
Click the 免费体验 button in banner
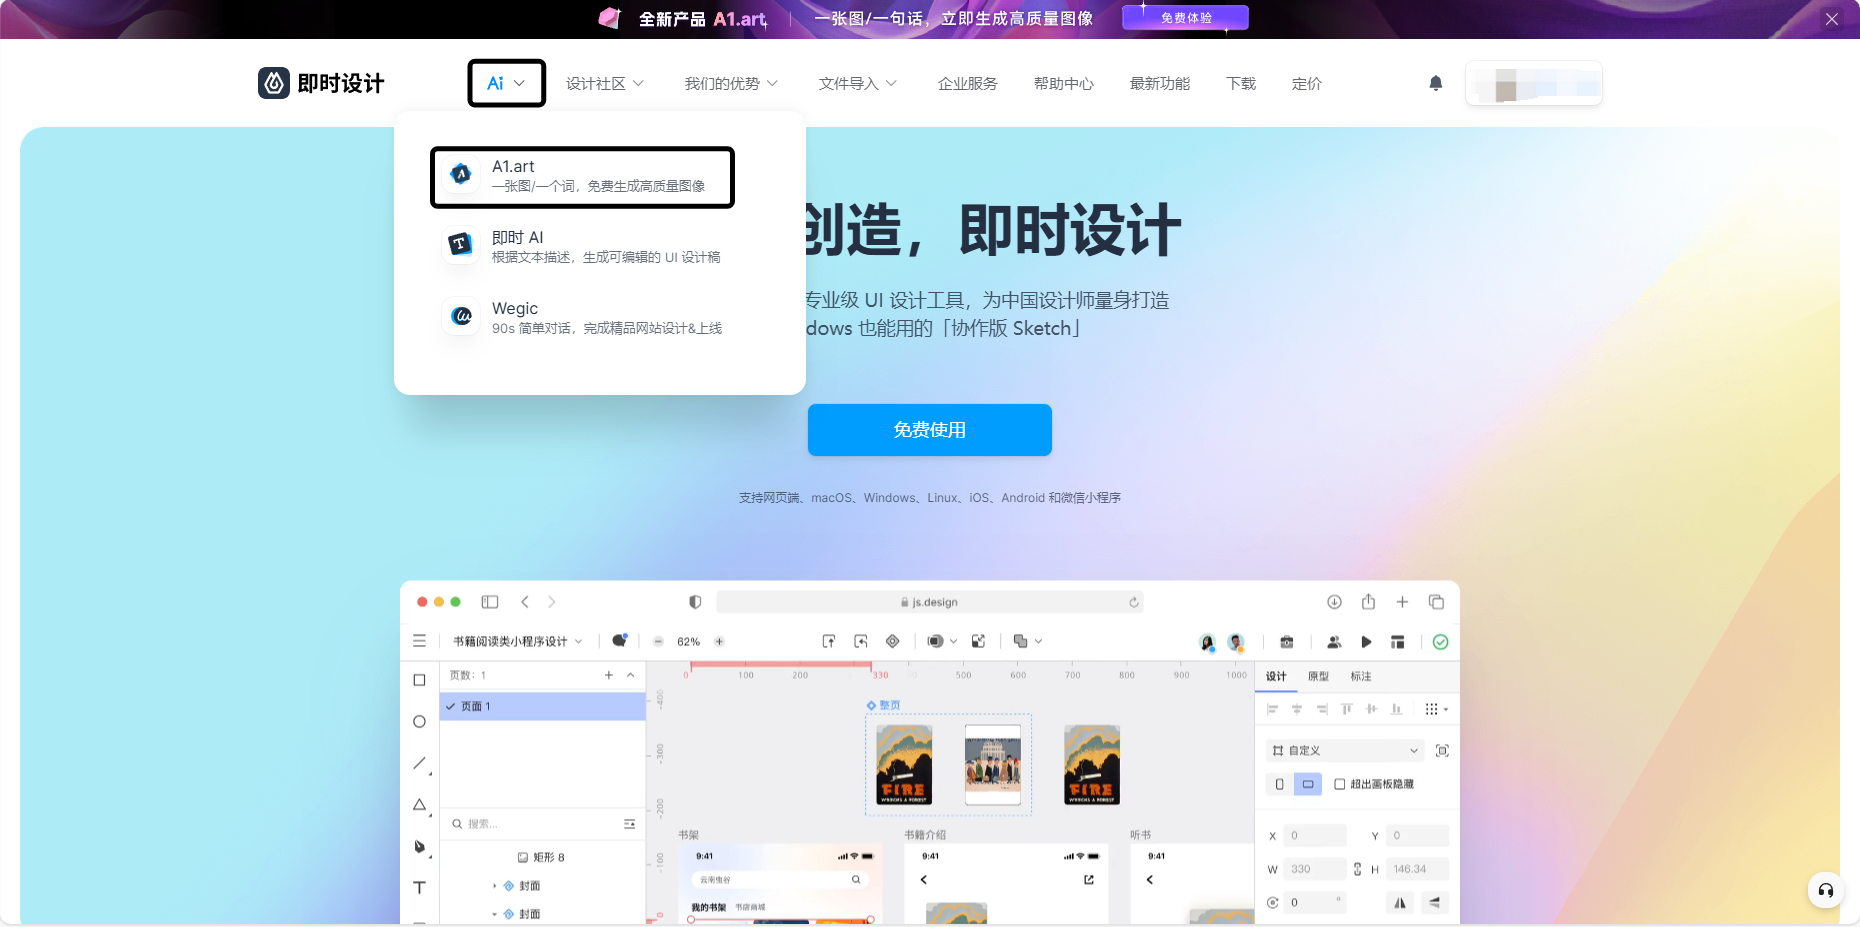(1186, 18)
